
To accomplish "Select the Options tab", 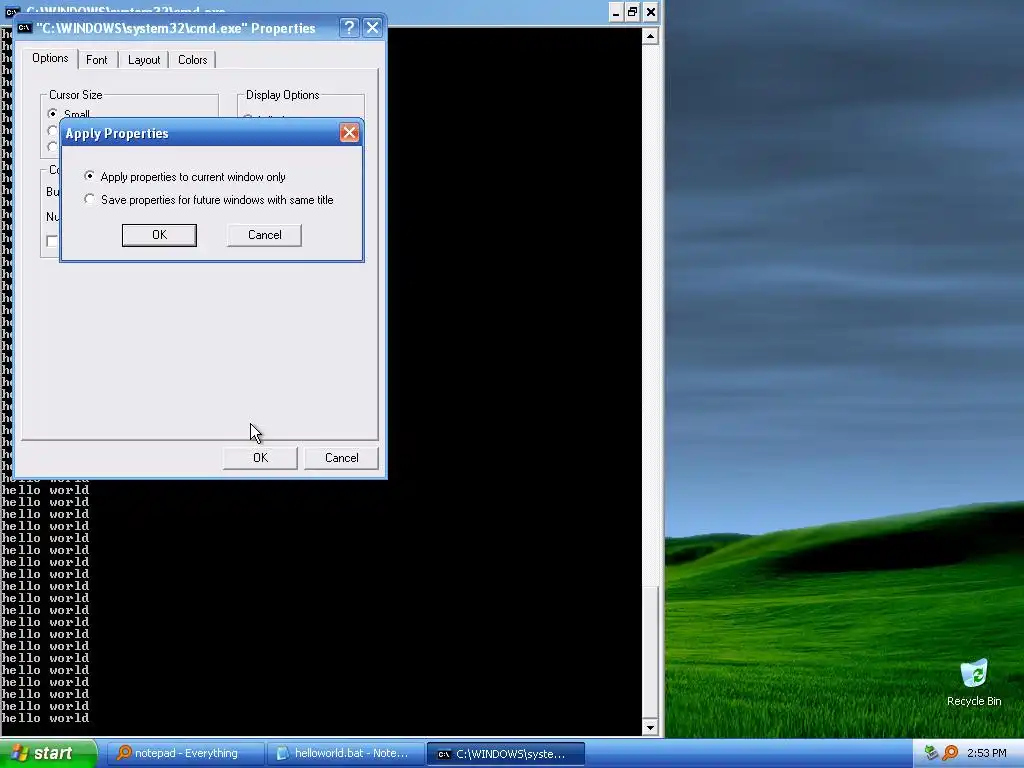I will coord(50,58).
